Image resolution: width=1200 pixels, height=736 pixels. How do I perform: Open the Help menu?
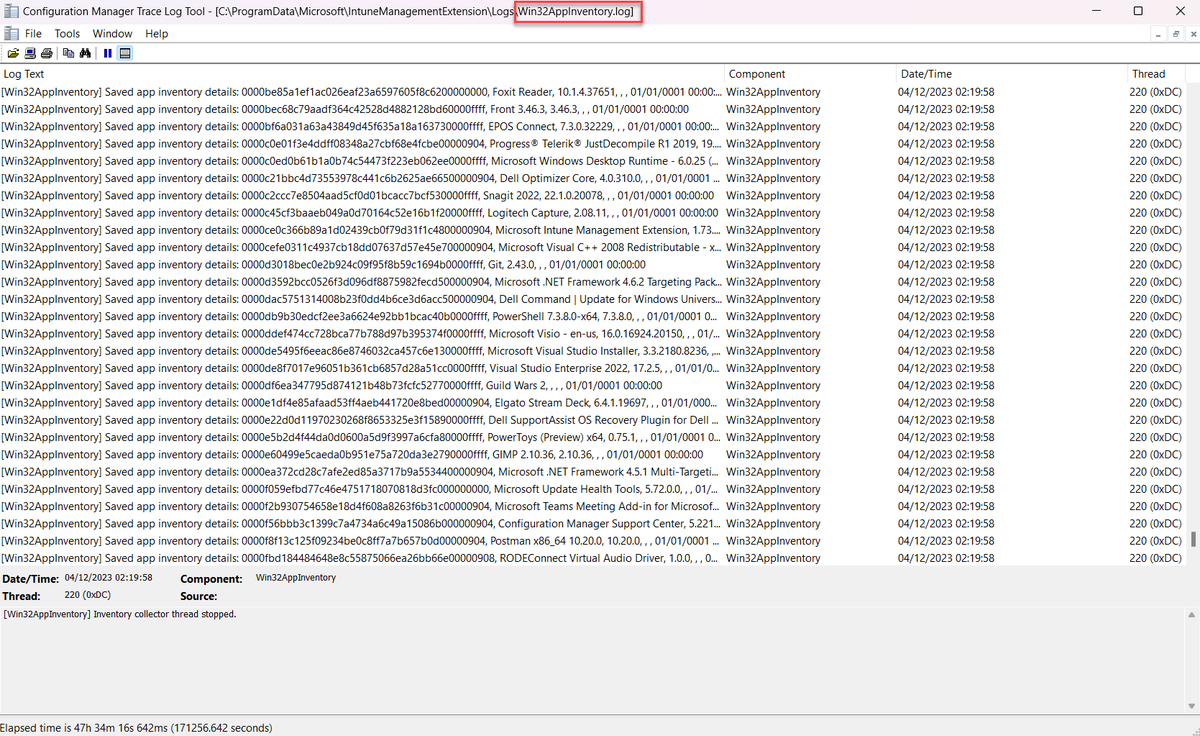[156, 33]
